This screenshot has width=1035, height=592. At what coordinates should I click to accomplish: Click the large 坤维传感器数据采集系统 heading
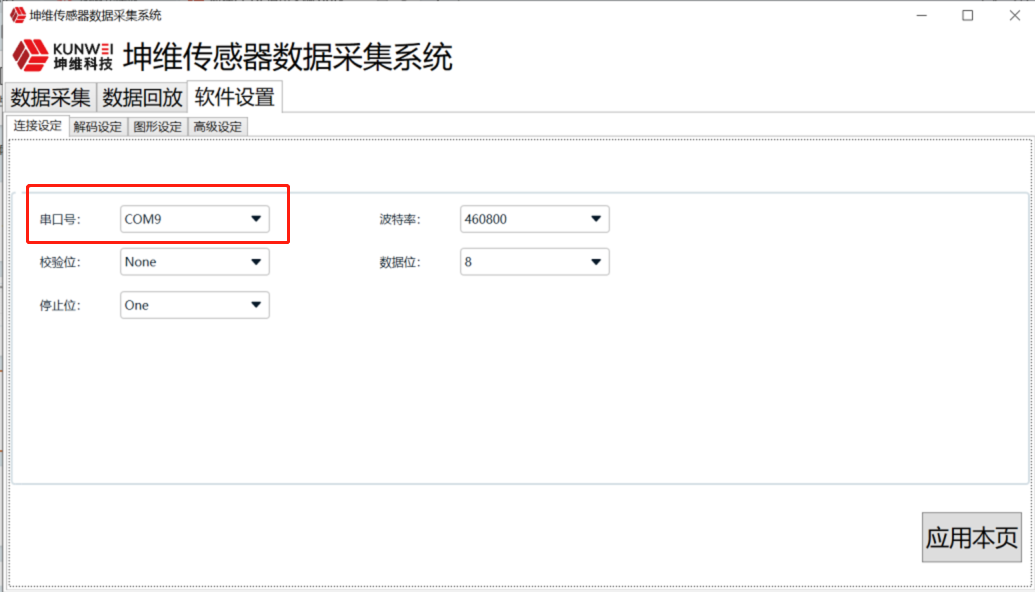click(288, 57)
